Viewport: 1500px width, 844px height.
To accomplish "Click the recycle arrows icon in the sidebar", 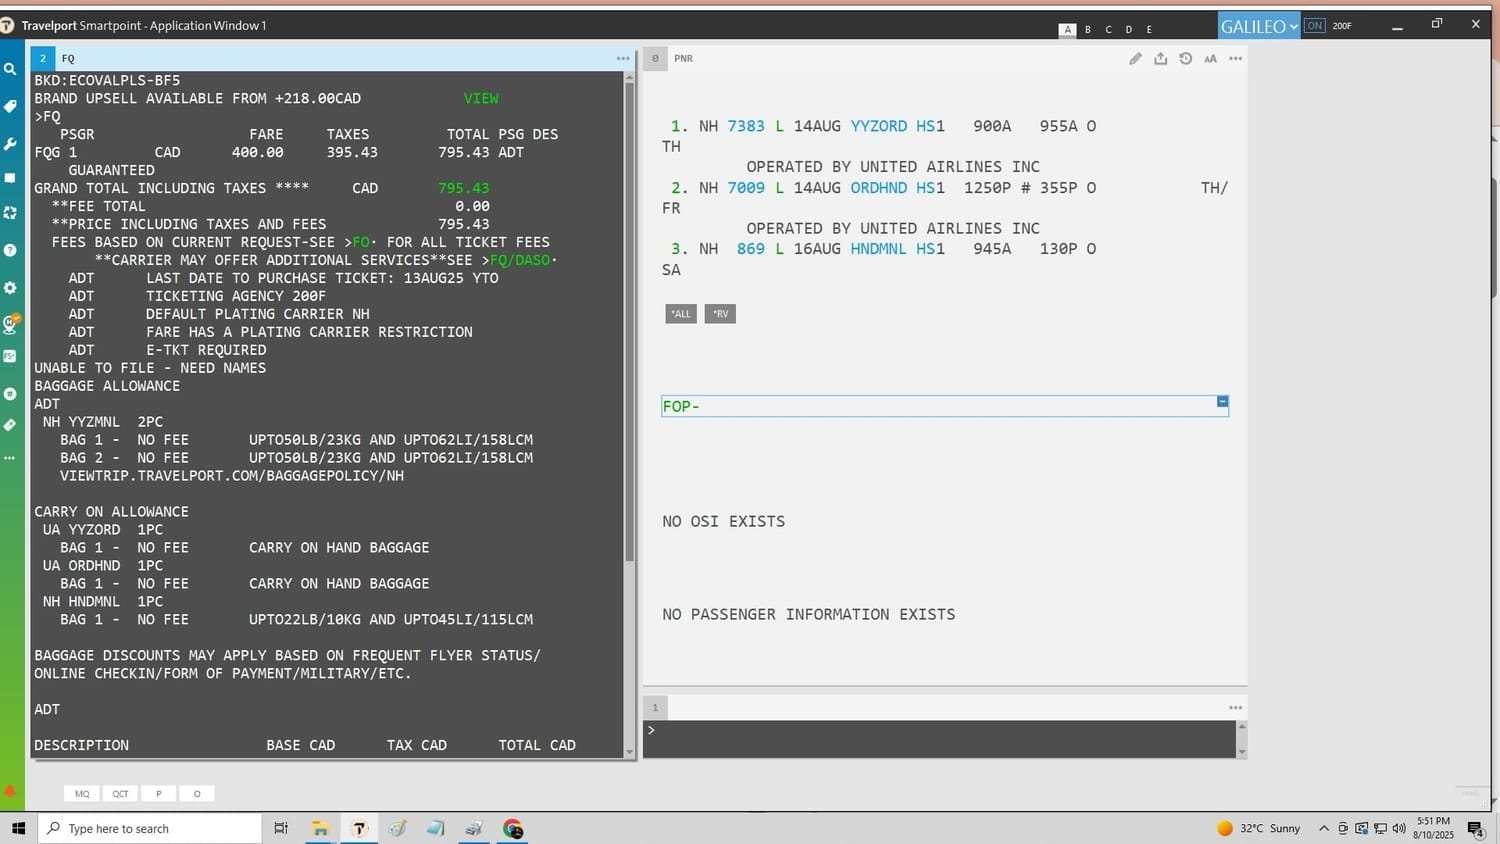I will pos(10,213).
